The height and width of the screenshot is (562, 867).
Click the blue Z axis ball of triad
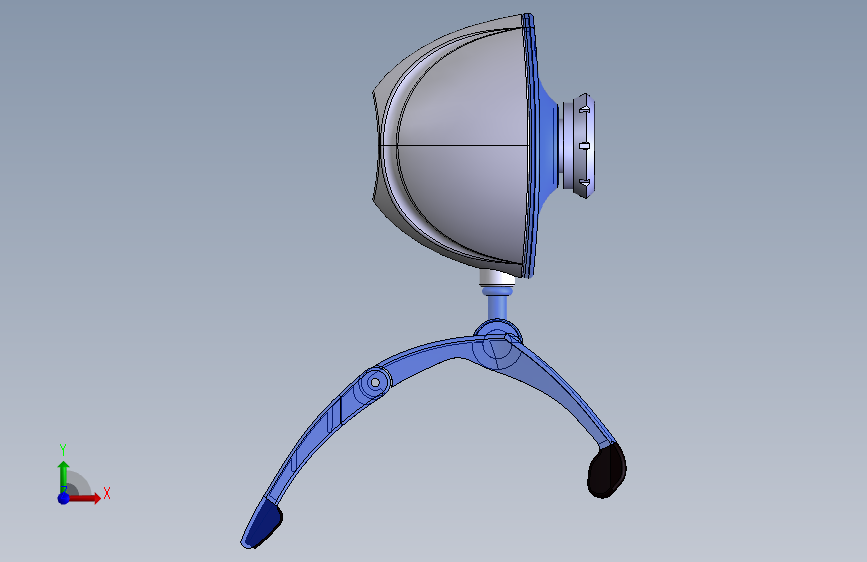[64, 498]
